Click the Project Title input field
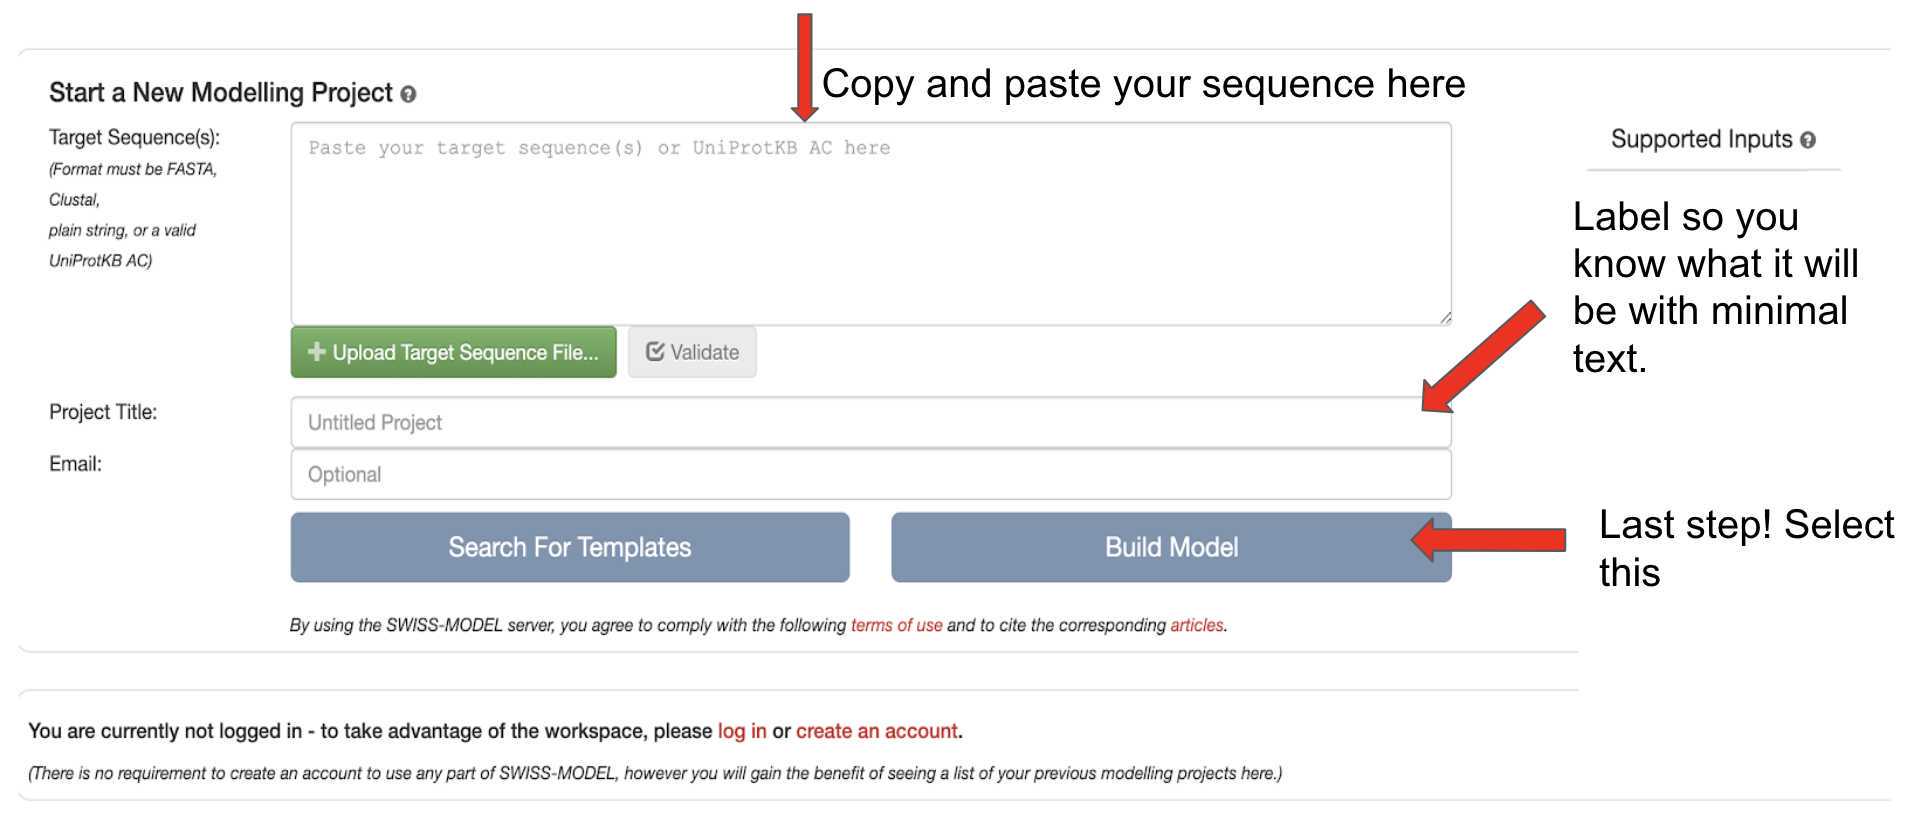Image resolution: width=1928 pixels, height=816 pixels. point(871,422)
